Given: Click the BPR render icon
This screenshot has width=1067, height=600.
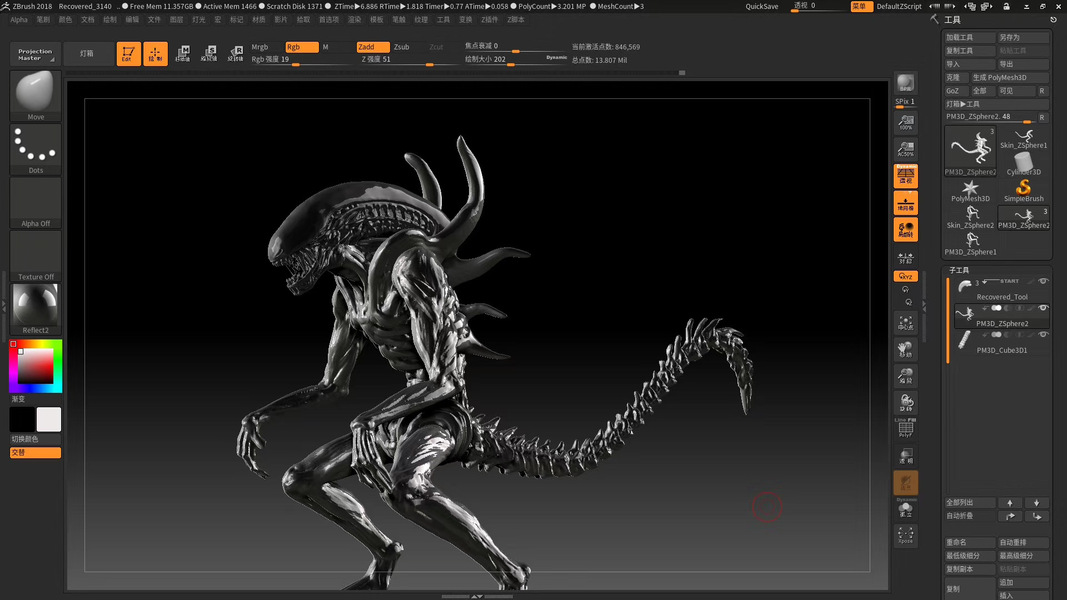Looking at the screenshot, I should point(905,83).
